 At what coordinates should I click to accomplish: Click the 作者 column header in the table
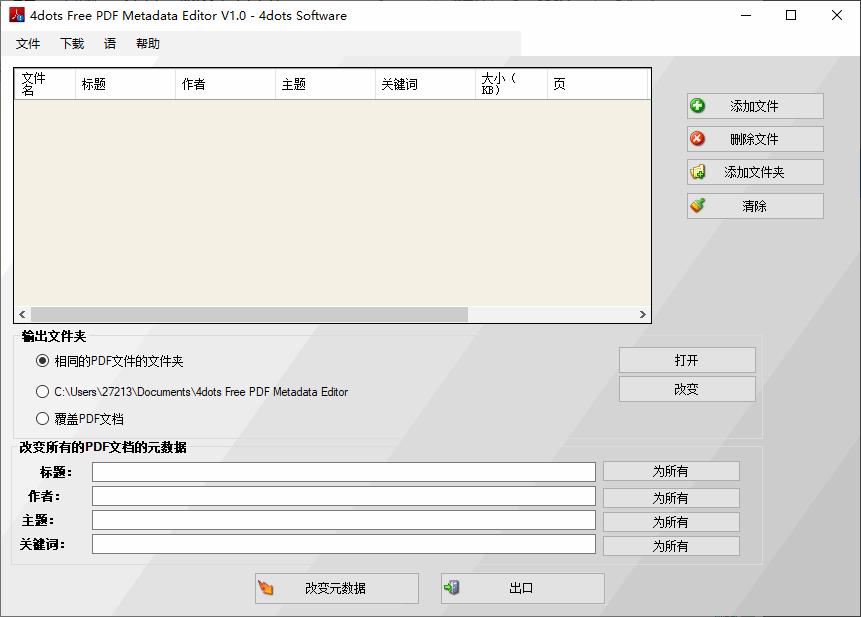225,84
